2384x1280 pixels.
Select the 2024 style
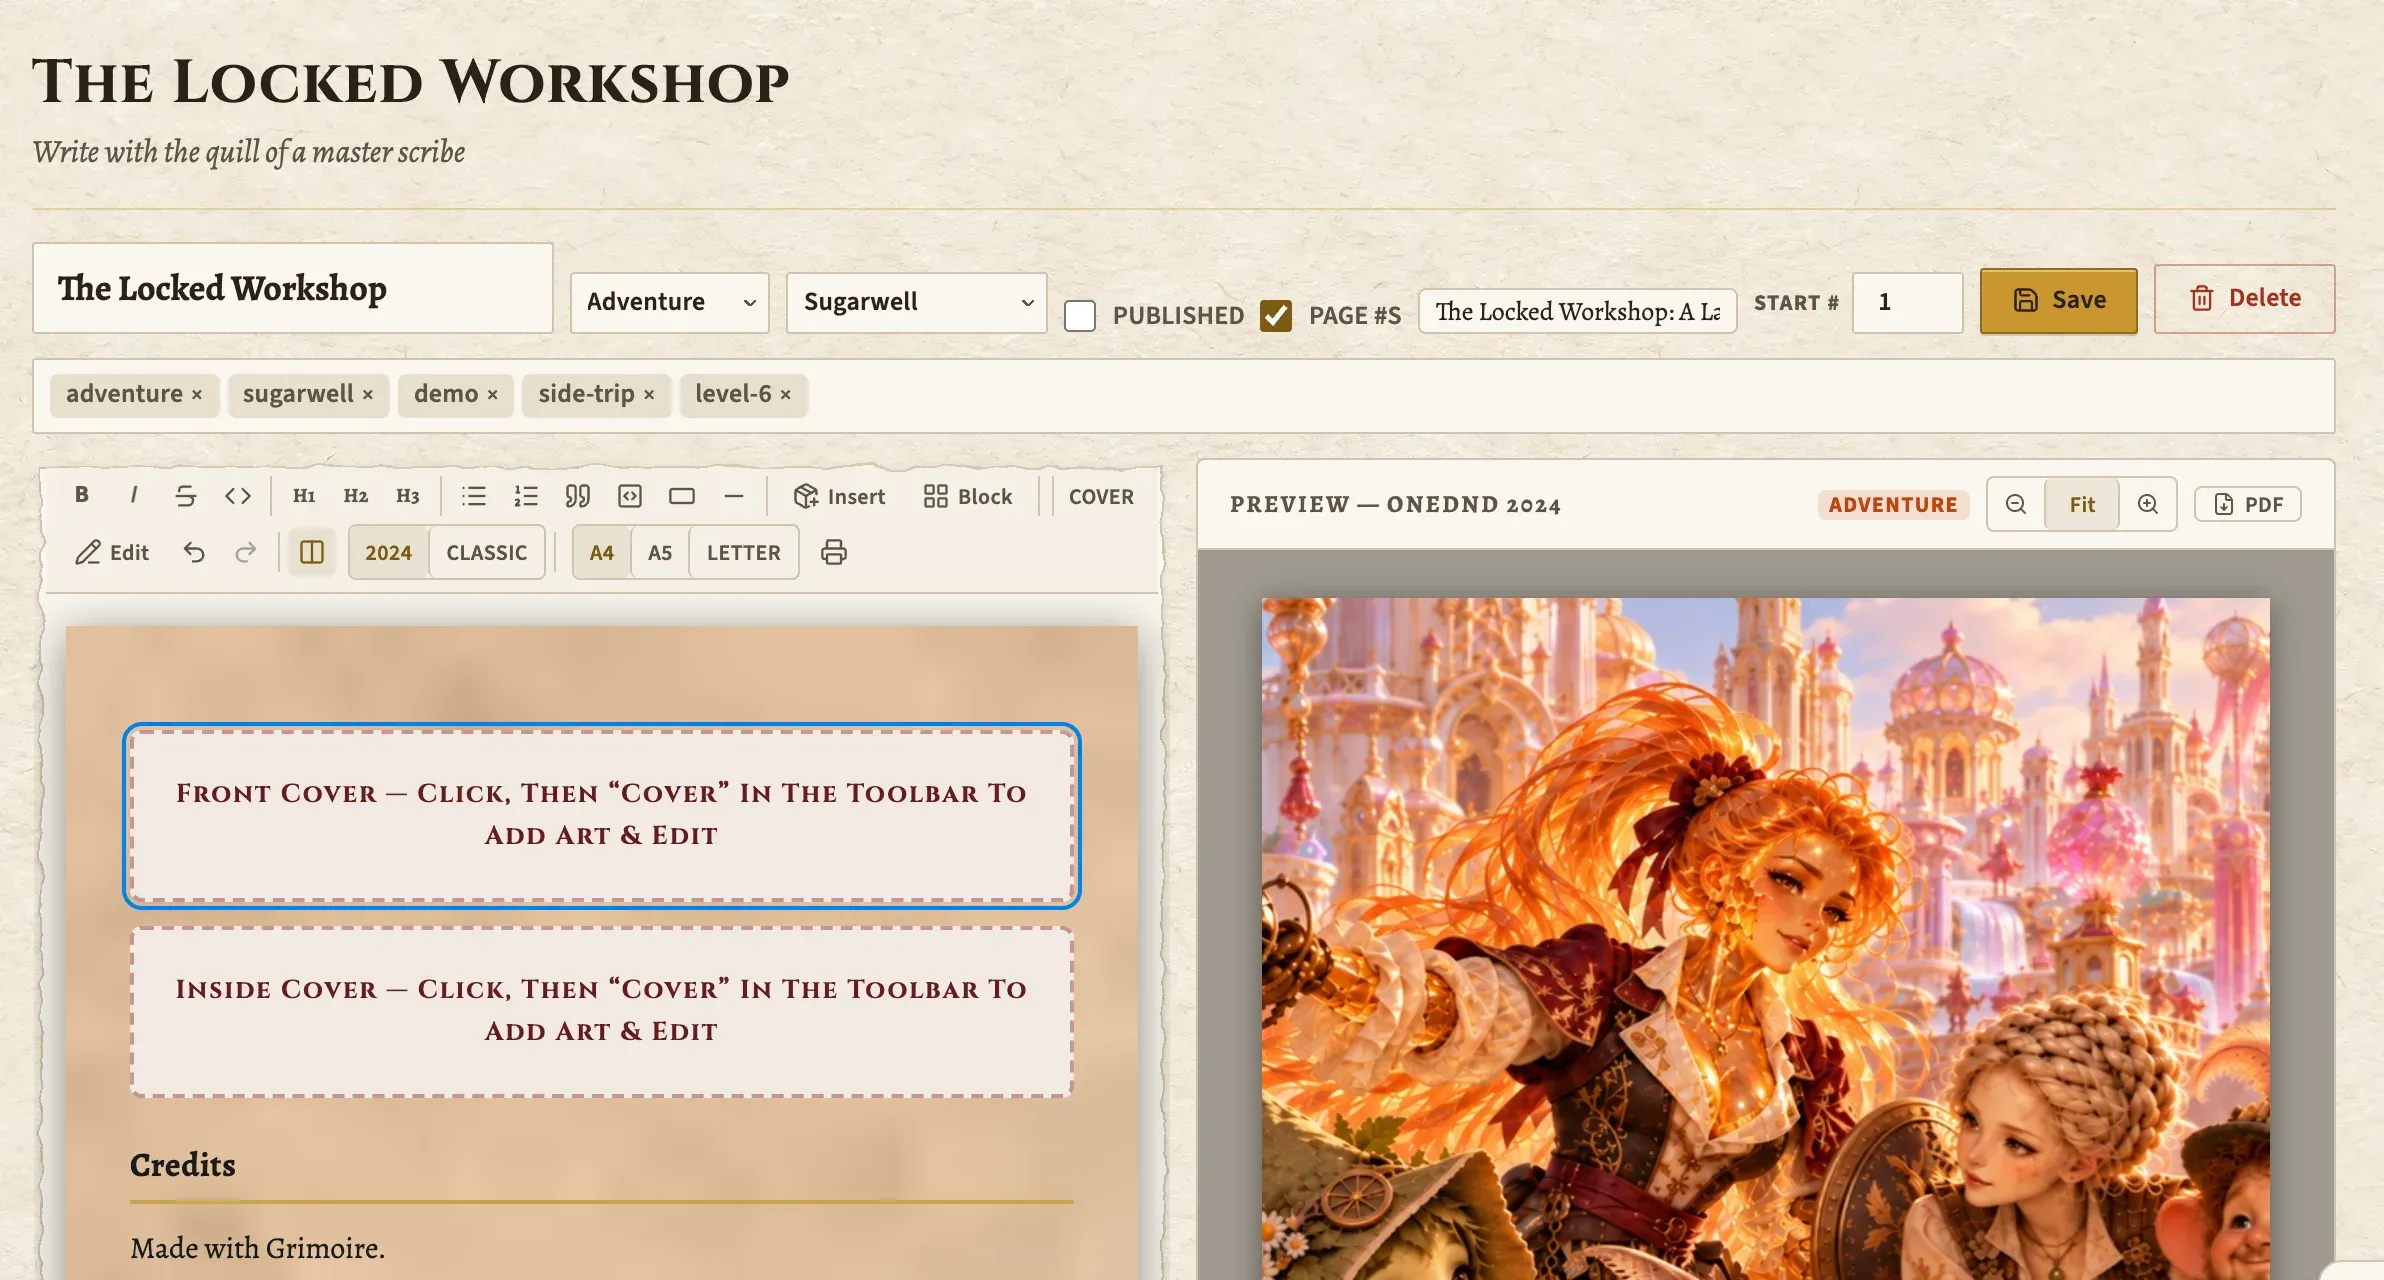(x=388, y=552)
